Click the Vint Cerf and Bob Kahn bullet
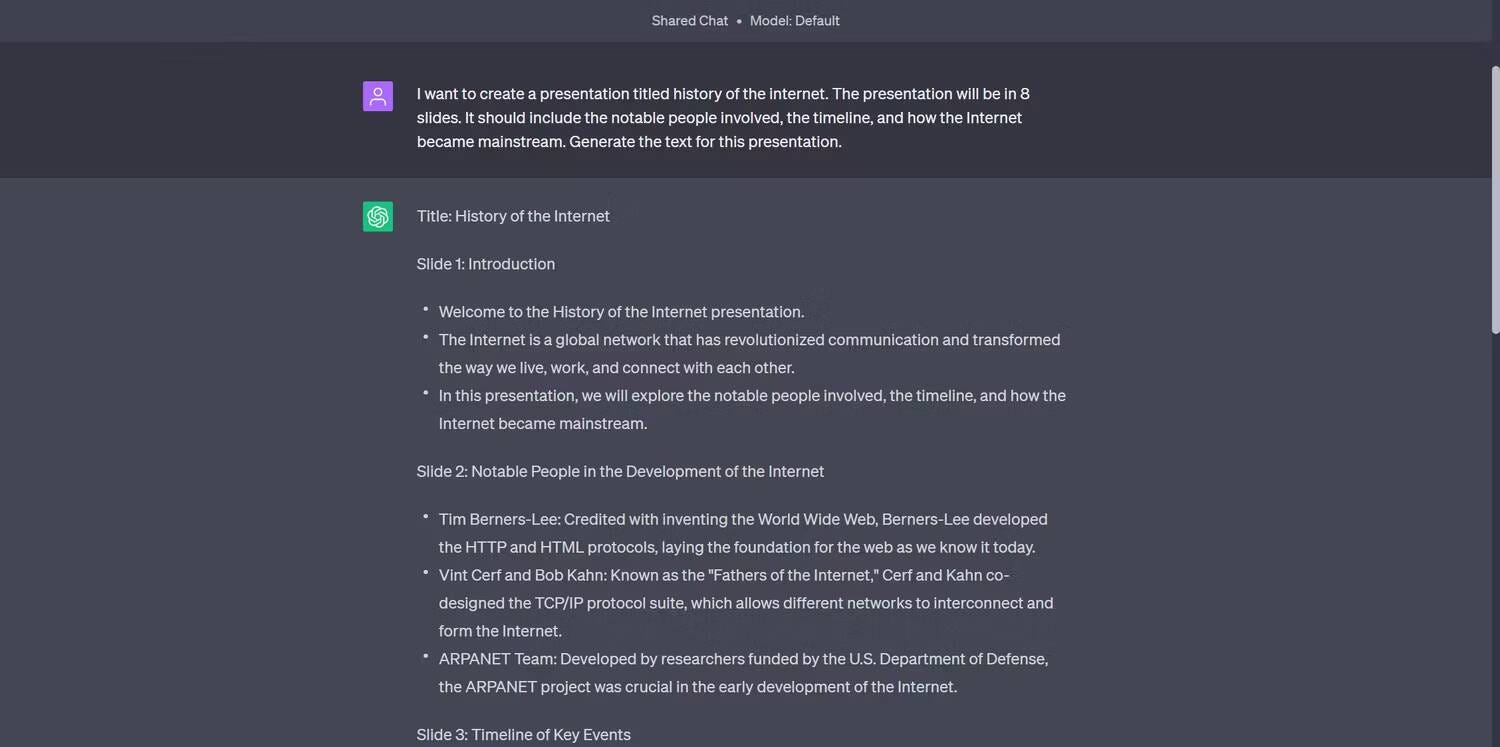The height and width of the screenshot is (747, 1500). tap(746, 603)
